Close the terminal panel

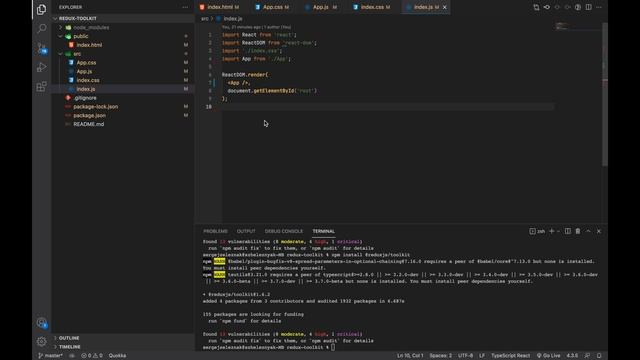click(599, 231)
